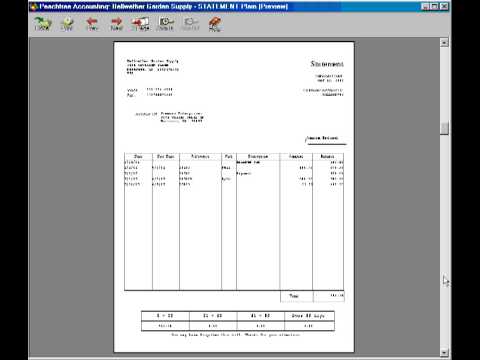Click the vertical scrollbar thumb
The width and height of the screenshot is (480, 360).
click(444, 128)
